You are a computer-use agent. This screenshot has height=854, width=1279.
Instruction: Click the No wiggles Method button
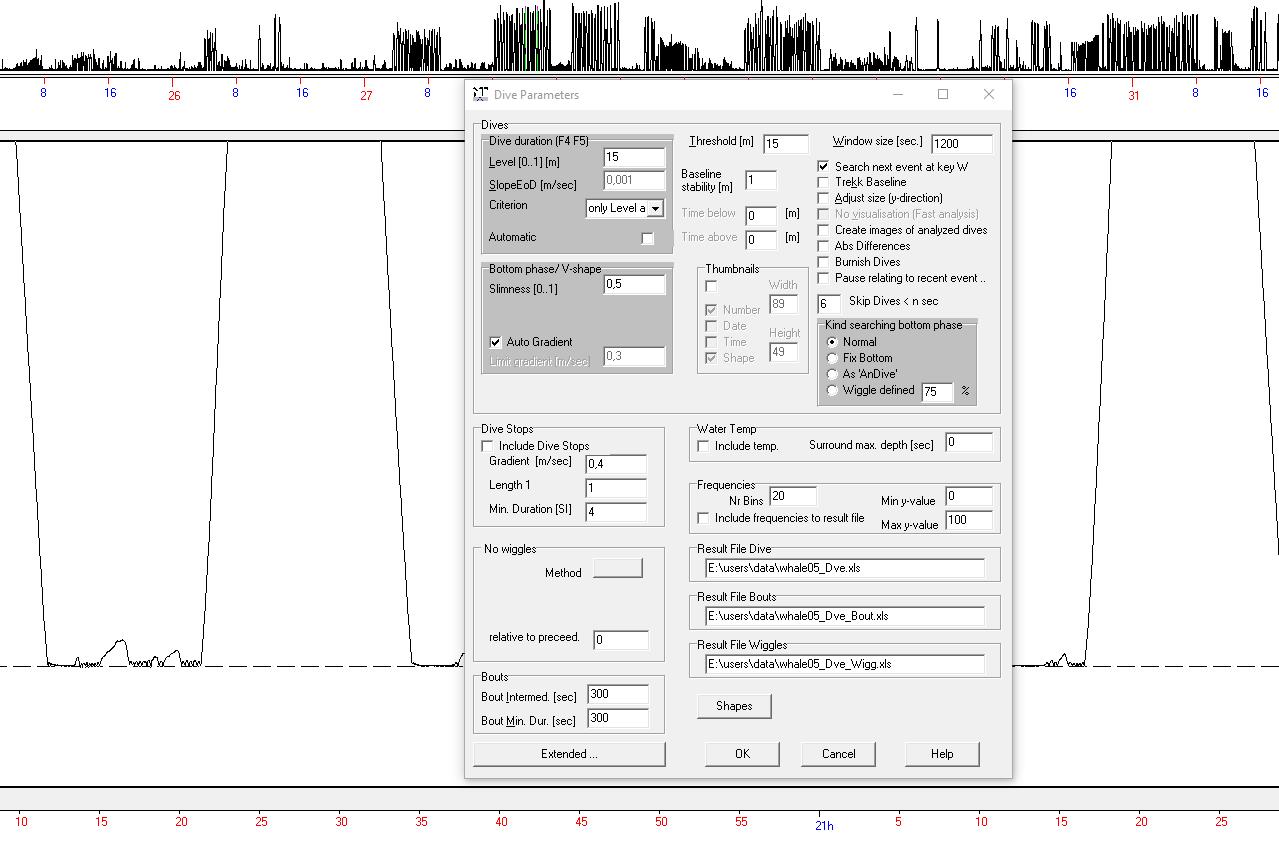[x=617, y=569]
